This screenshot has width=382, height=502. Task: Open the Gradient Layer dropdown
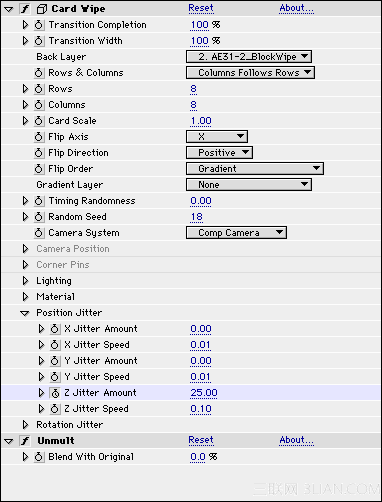[249, 185]
